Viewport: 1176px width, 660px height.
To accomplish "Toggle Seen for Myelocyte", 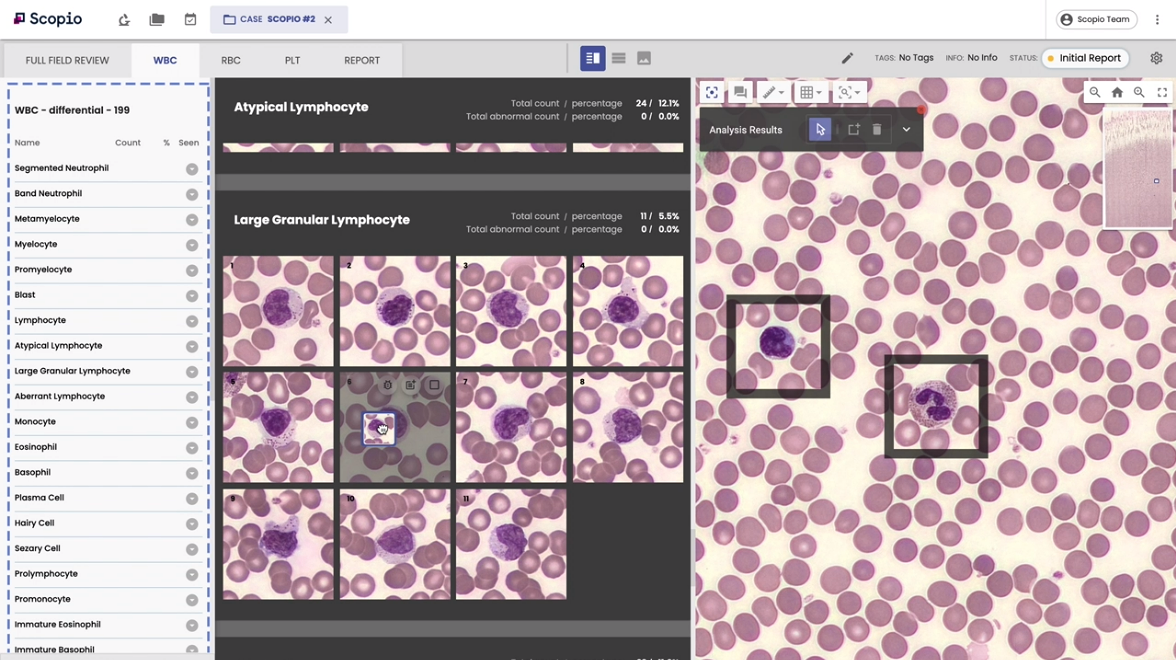I will pyautogui.click(x=192, y=245).
